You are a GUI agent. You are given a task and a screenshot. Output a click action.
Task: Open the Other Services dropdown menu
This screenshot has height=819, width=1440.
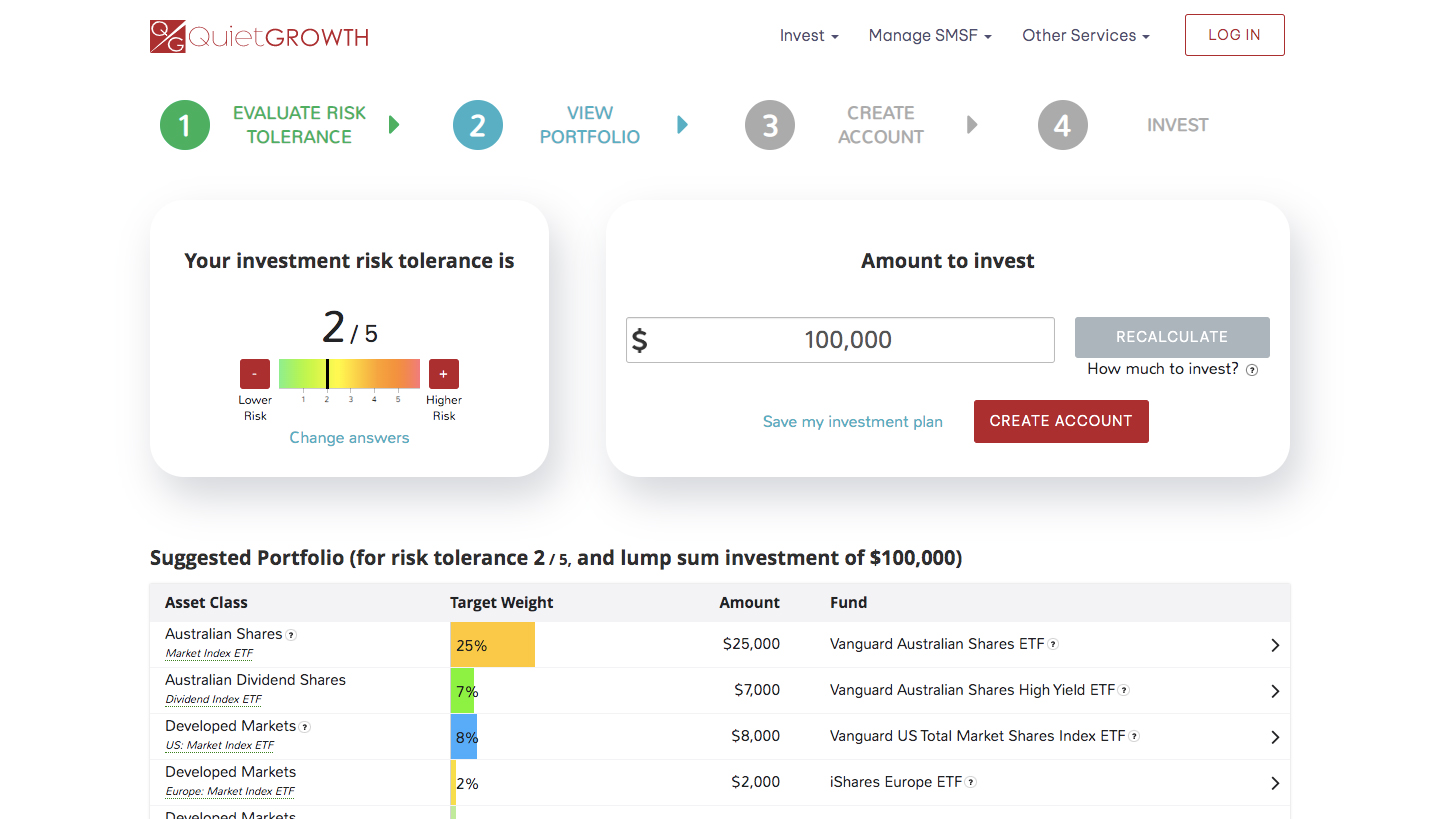[1086, 35]
